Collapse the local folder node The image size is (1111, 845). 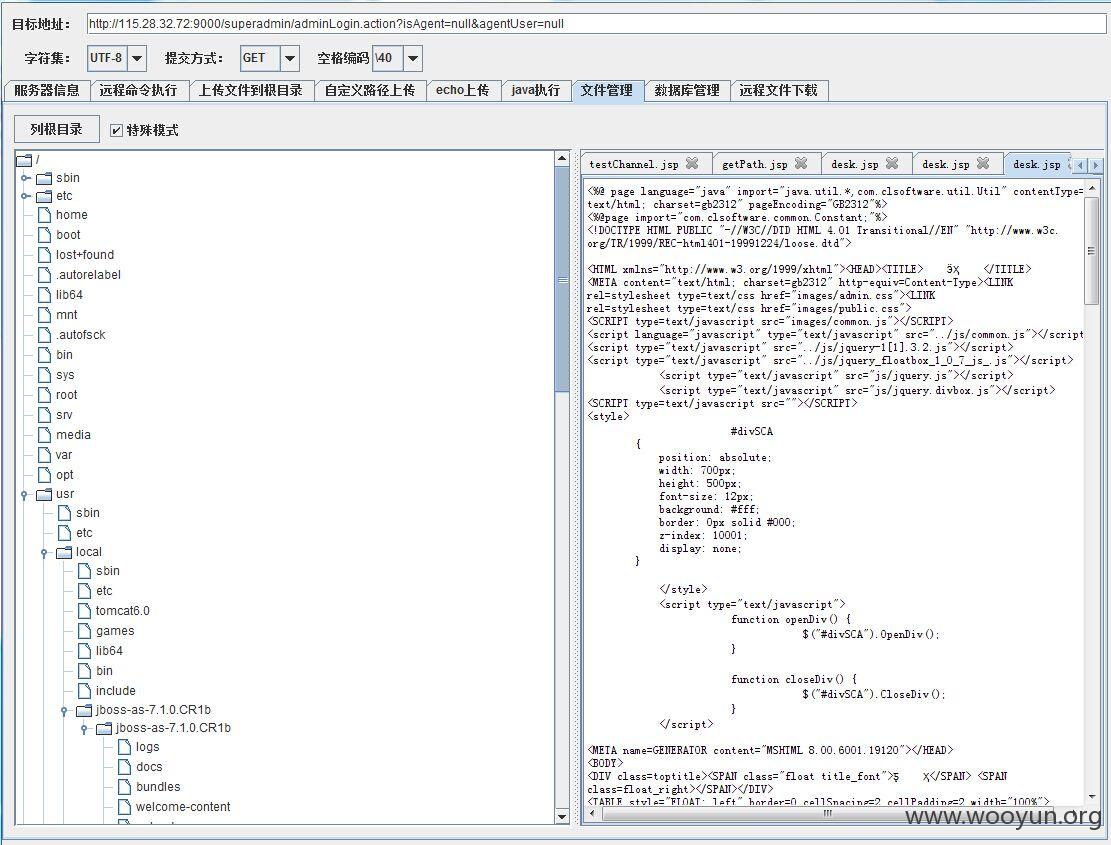pyautogui.click(x=45, y=552)
